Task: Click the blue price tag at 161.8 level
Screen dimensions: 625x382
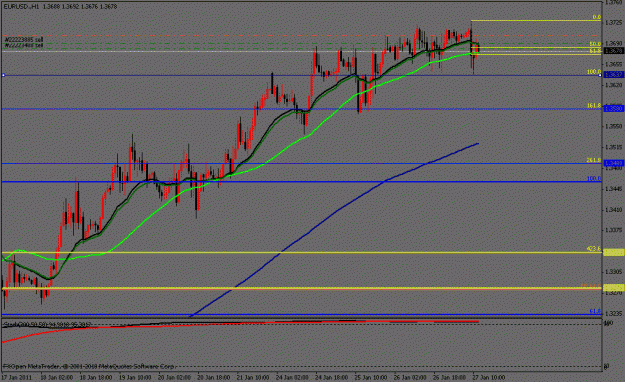Action: click(614, 108)
